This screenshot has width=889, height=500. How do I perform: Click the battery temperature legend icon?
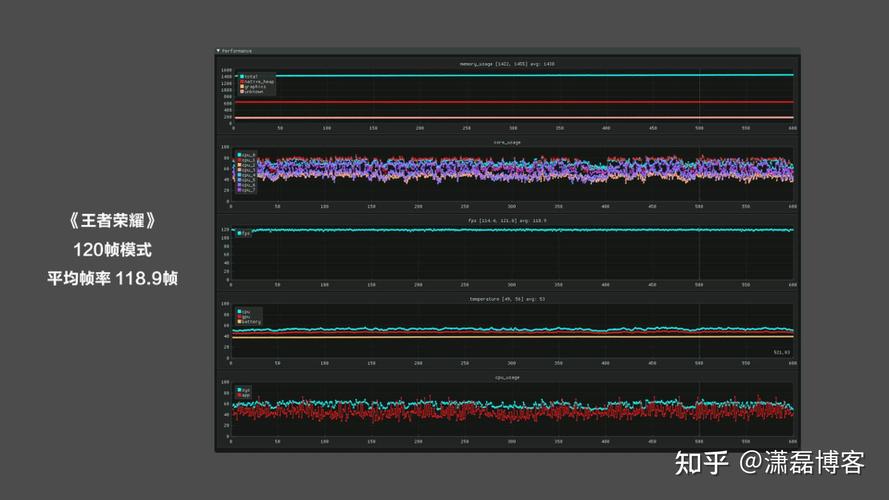coord(240,321)
